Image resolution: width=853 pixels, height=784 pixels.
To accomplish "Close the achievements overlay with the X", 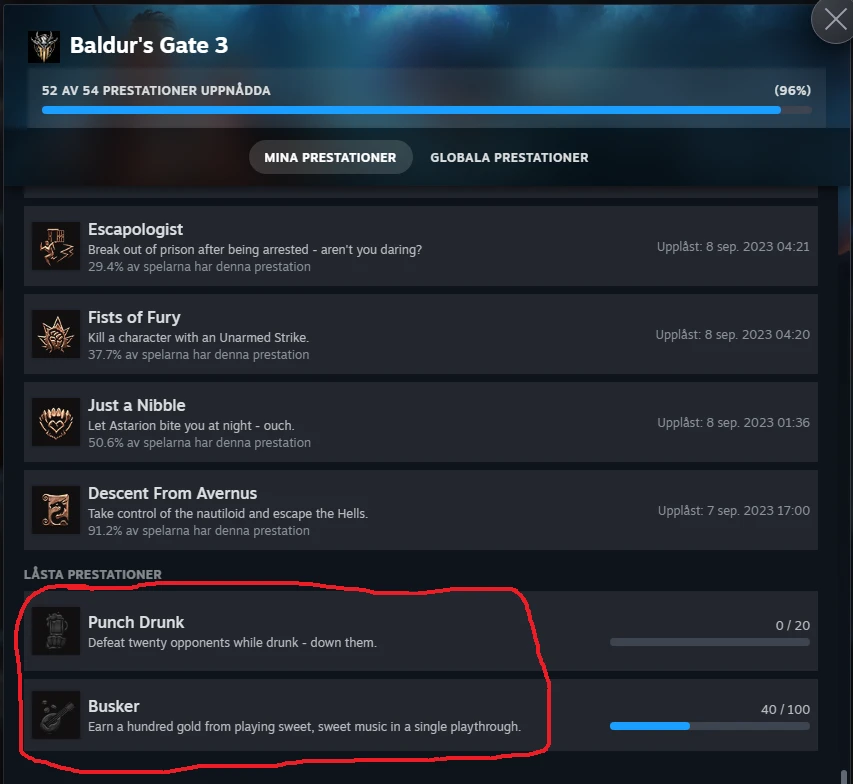I will [835, 20].
